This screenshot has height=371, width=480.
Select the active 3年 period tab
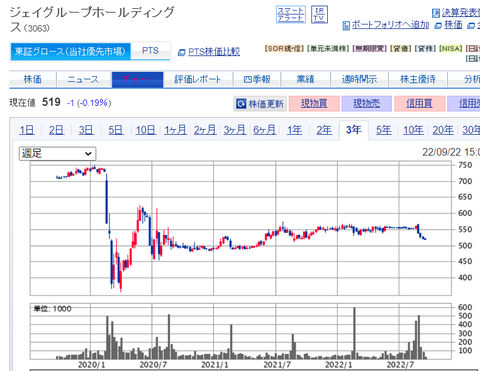coord(354,130)
